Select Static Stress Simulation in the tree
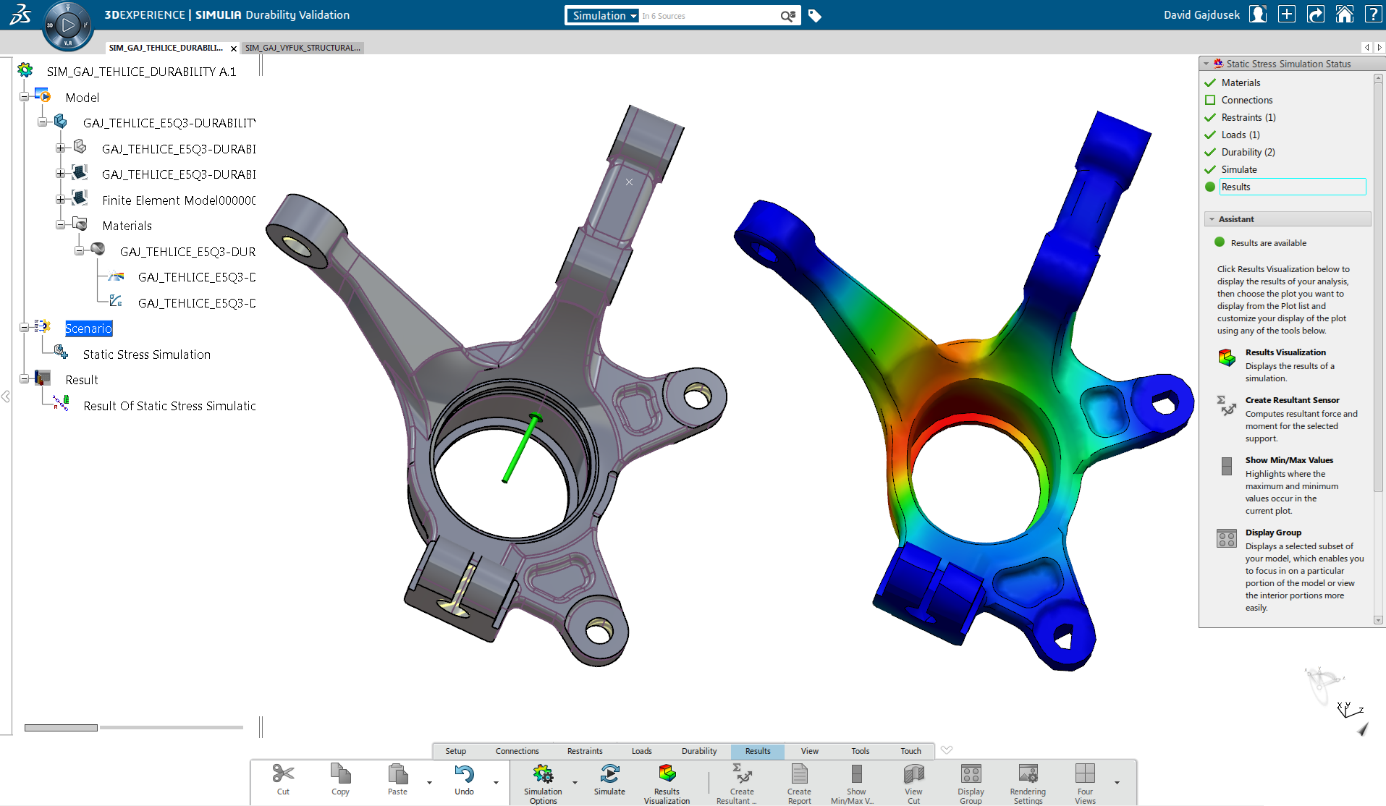Image resolution: width=1386 pixels, height=806 pixels. 147,354
